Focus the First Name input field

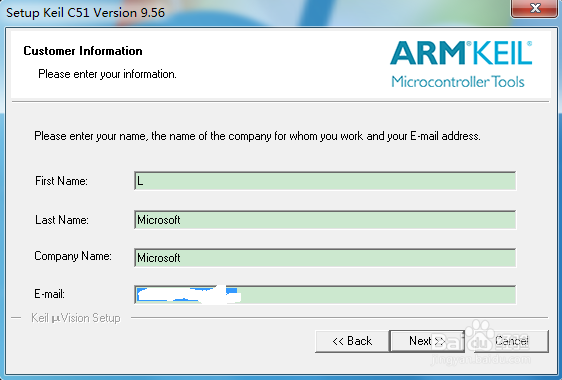click(x=325, y=181)
